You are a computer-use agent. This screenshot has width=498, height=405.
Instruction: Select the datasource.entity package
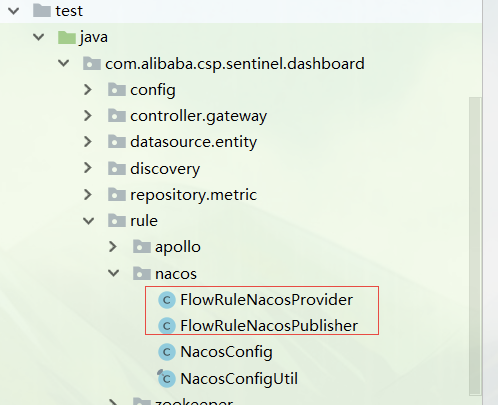pos(194,142)
